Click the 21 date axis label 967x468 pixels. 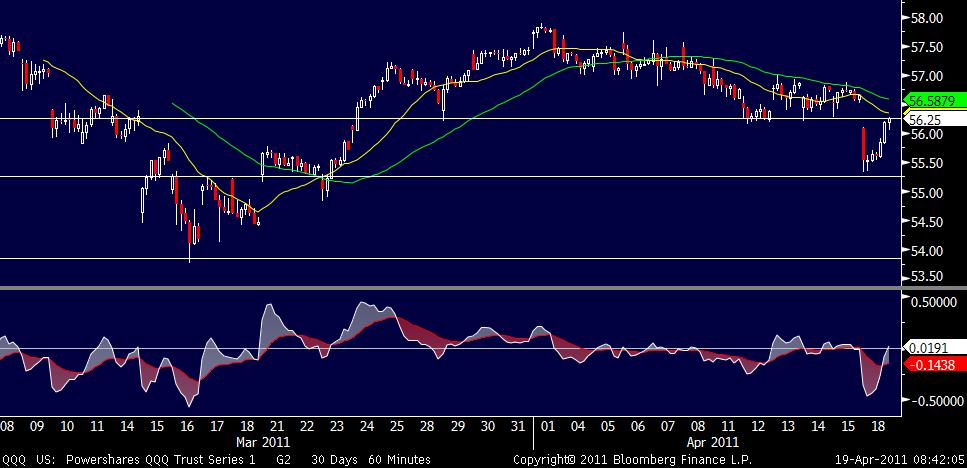point(277,426)
